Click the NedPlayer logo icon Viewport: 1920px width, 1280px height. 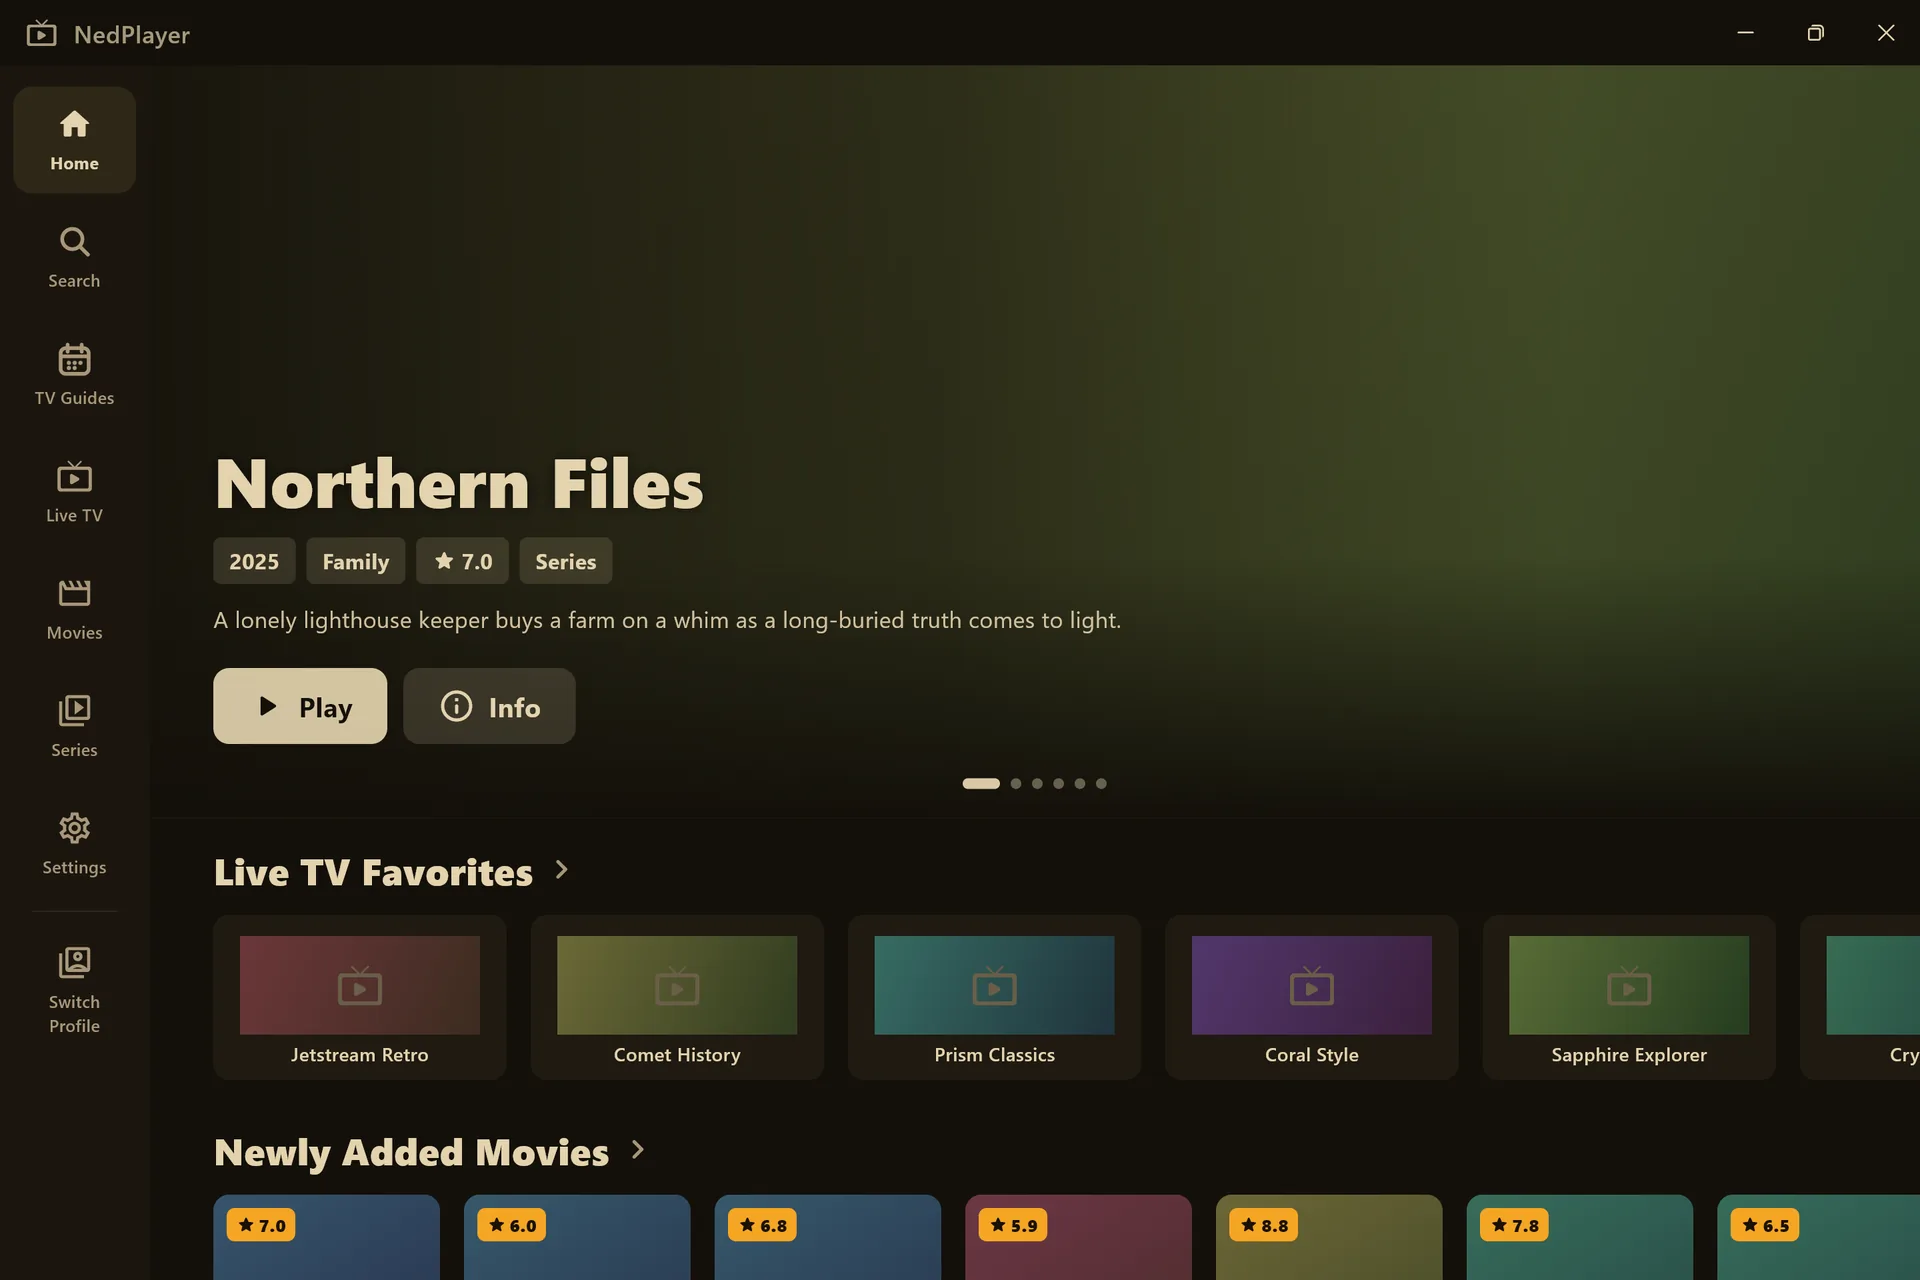coord(41,33)
